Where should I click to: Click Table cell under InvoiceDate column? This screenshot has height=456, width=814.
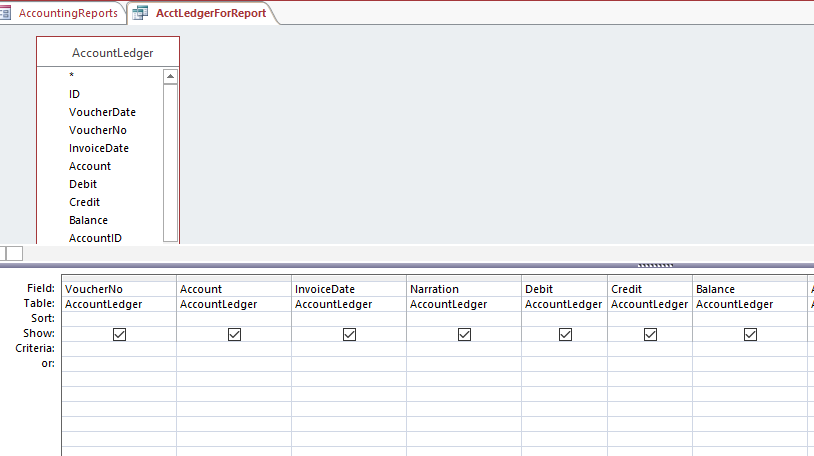[349, 304]
